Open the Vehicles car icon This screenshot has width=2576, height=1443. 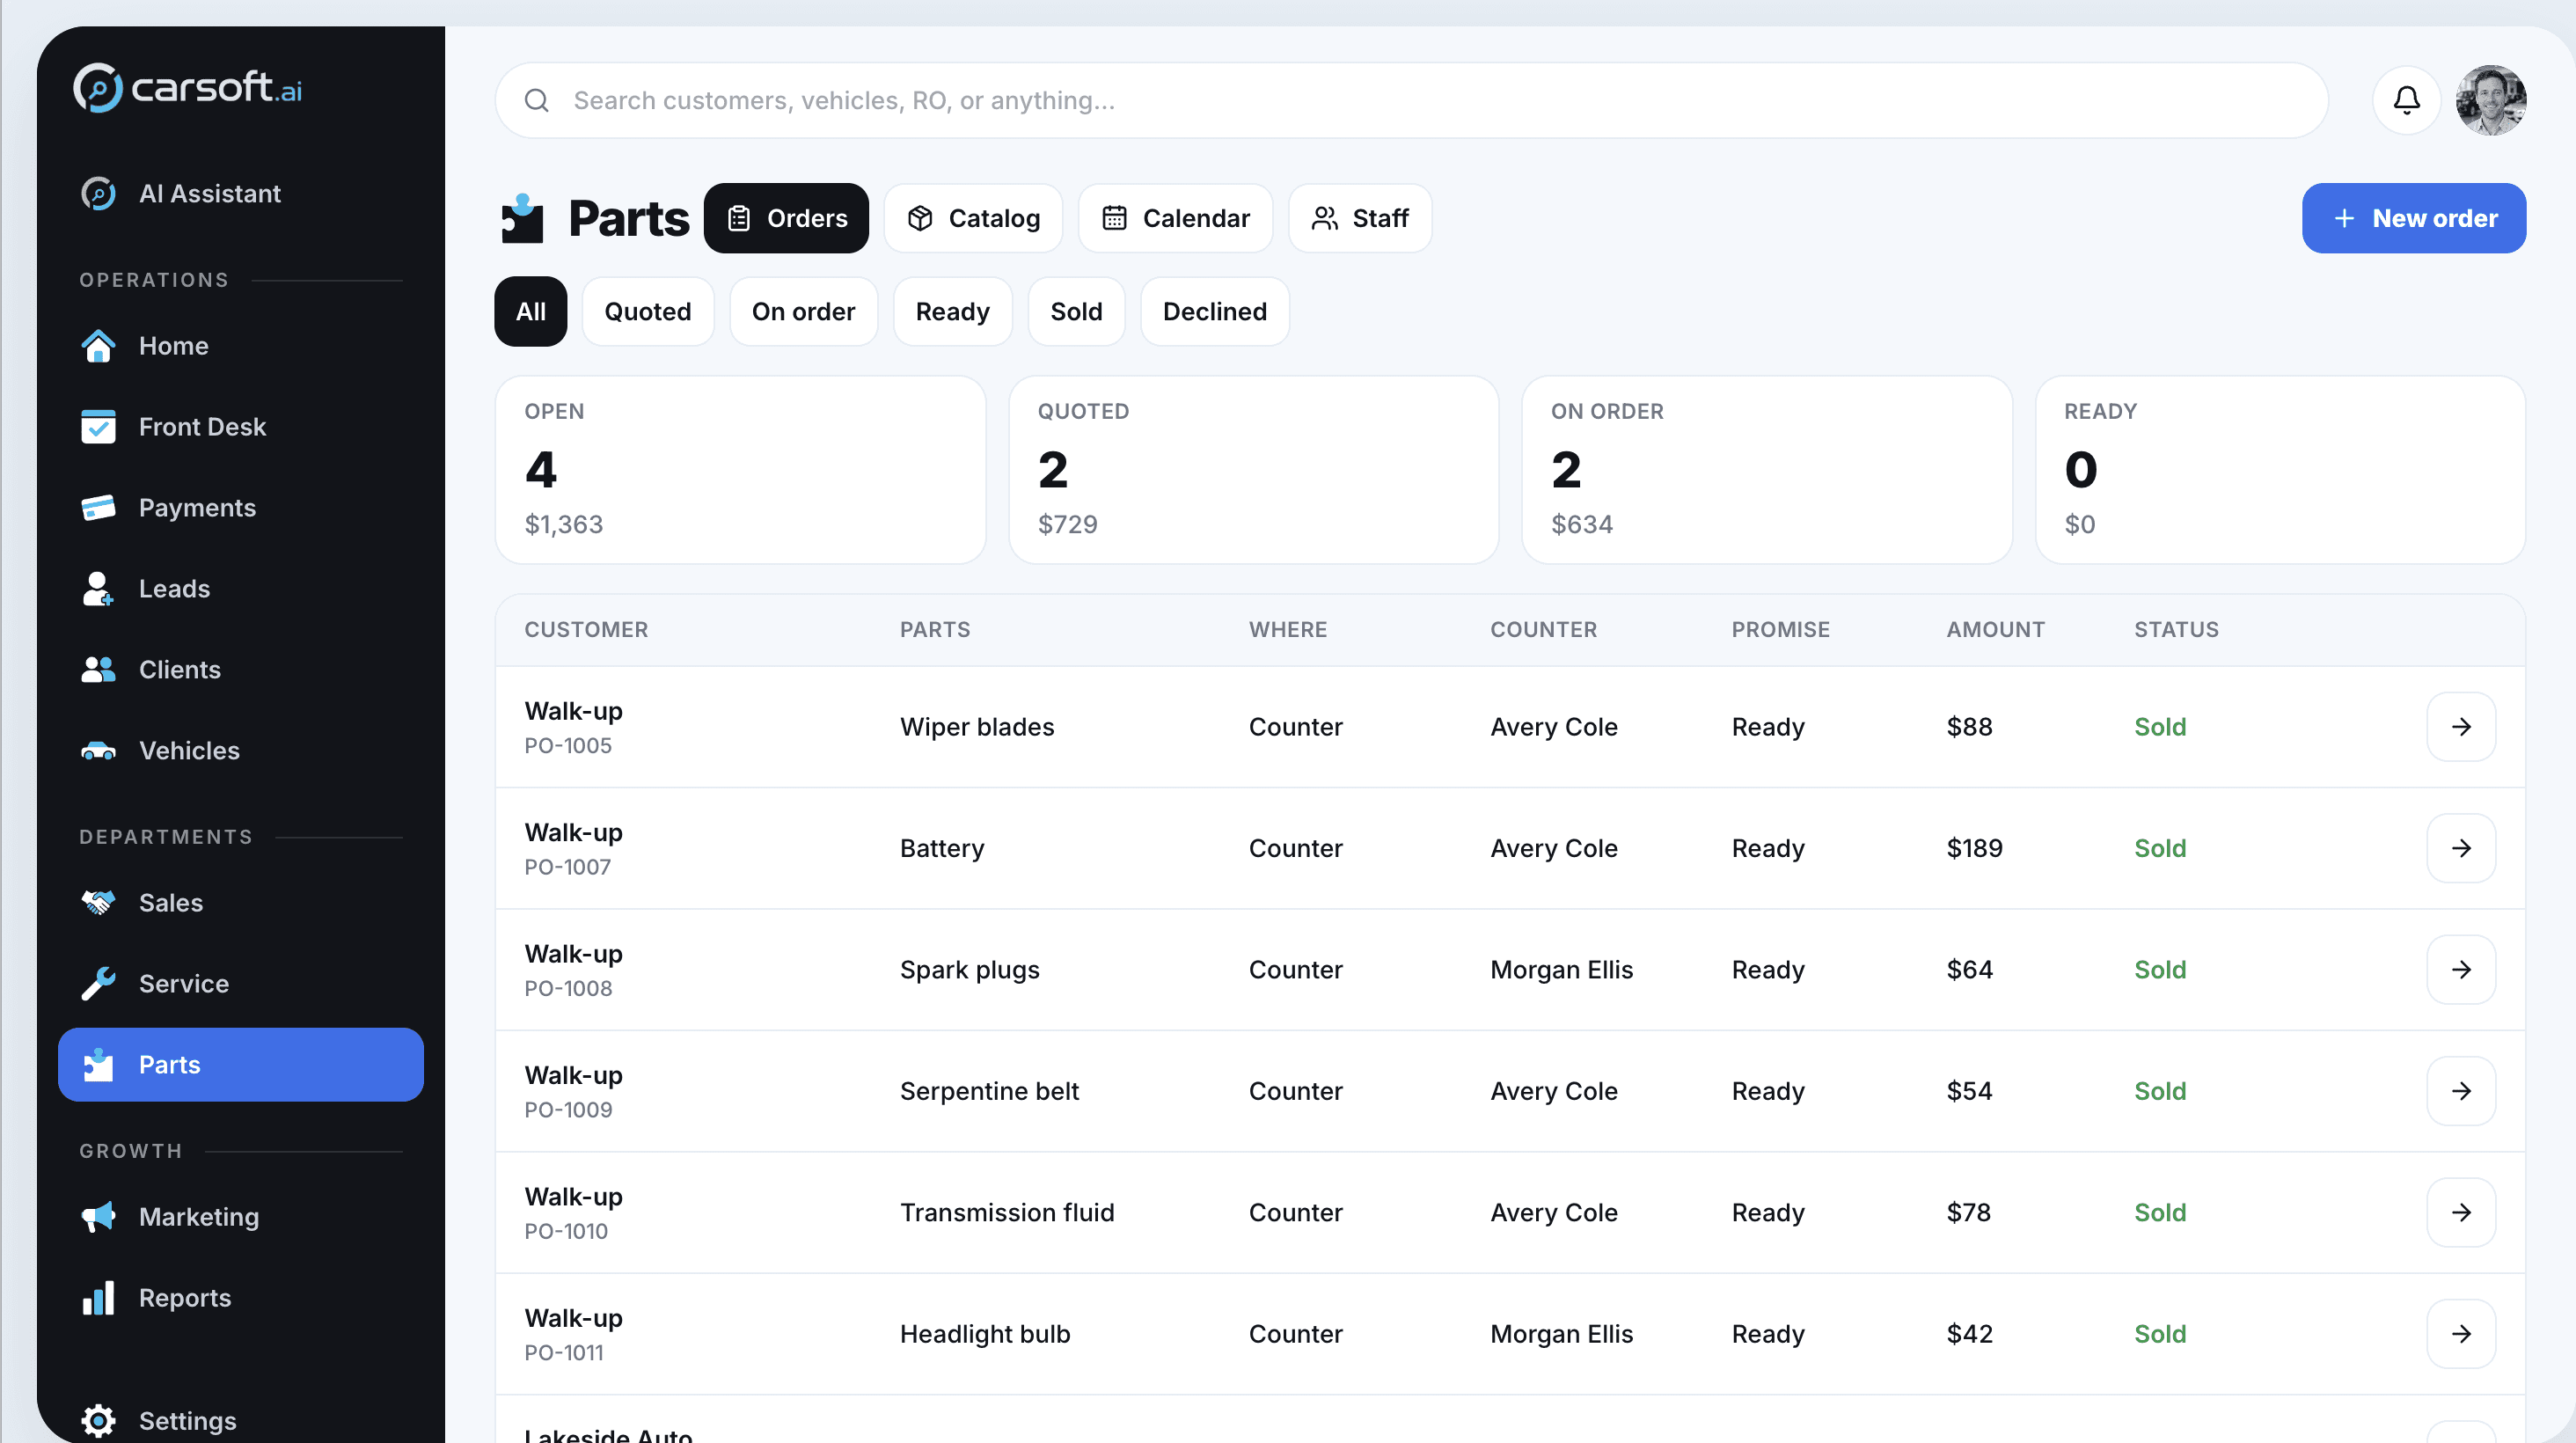pos(98,751)
